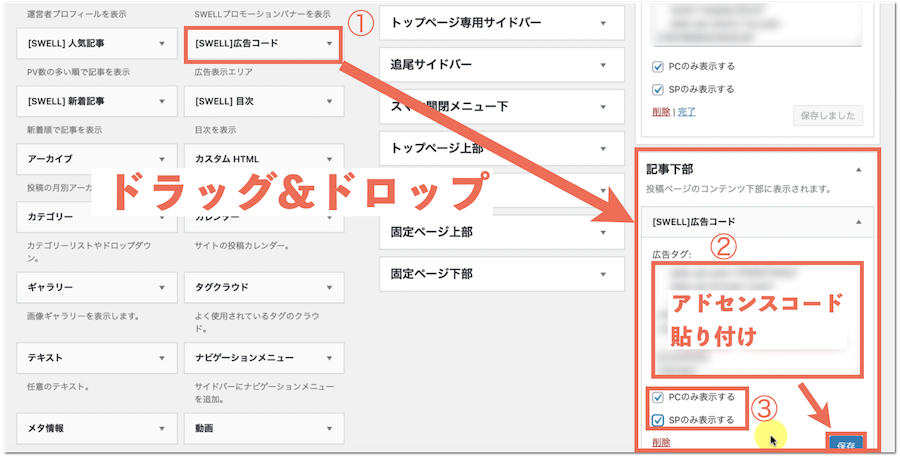Toggle PCのみ表示する checkbox in the upper widget
The height and width of the screenshot is (457, 900).
(x=657, y=67)
